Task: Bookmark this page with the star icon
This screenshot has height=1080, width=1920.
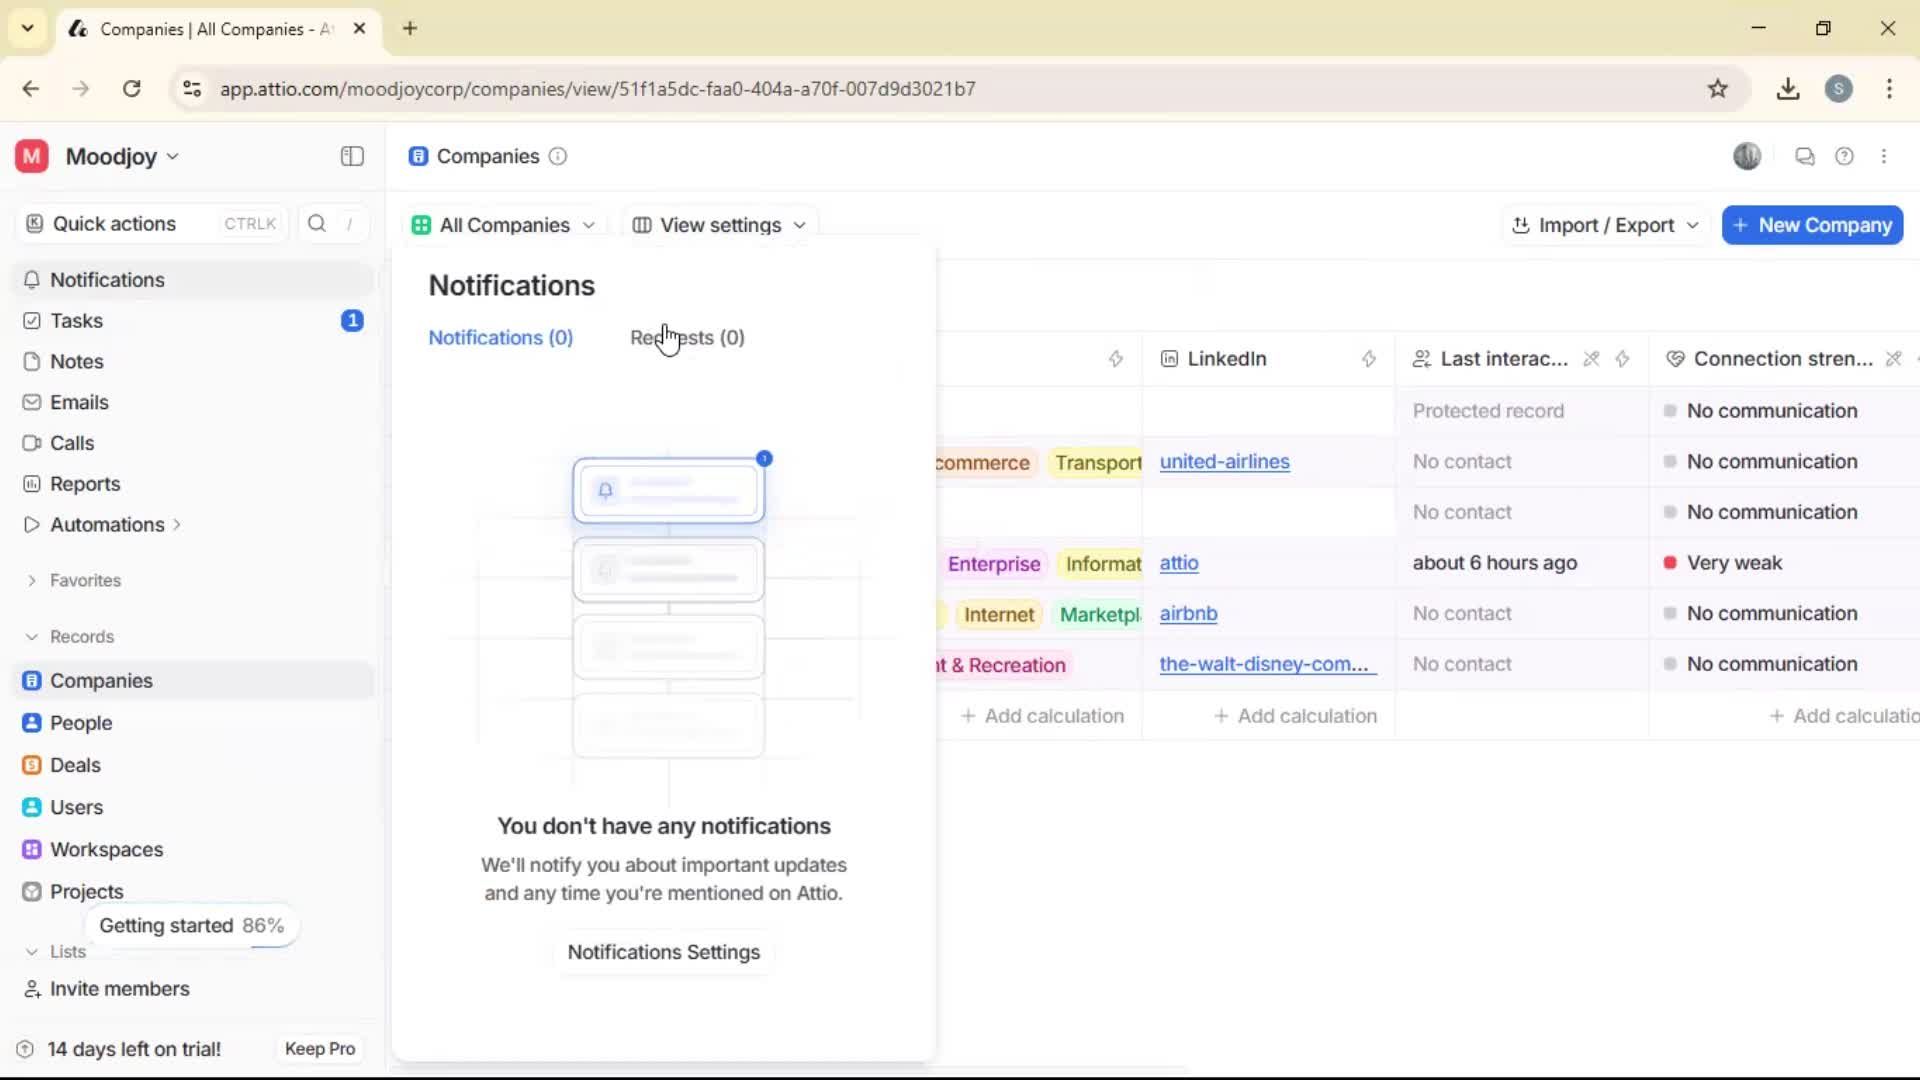Action: [x=1718, y=89]
